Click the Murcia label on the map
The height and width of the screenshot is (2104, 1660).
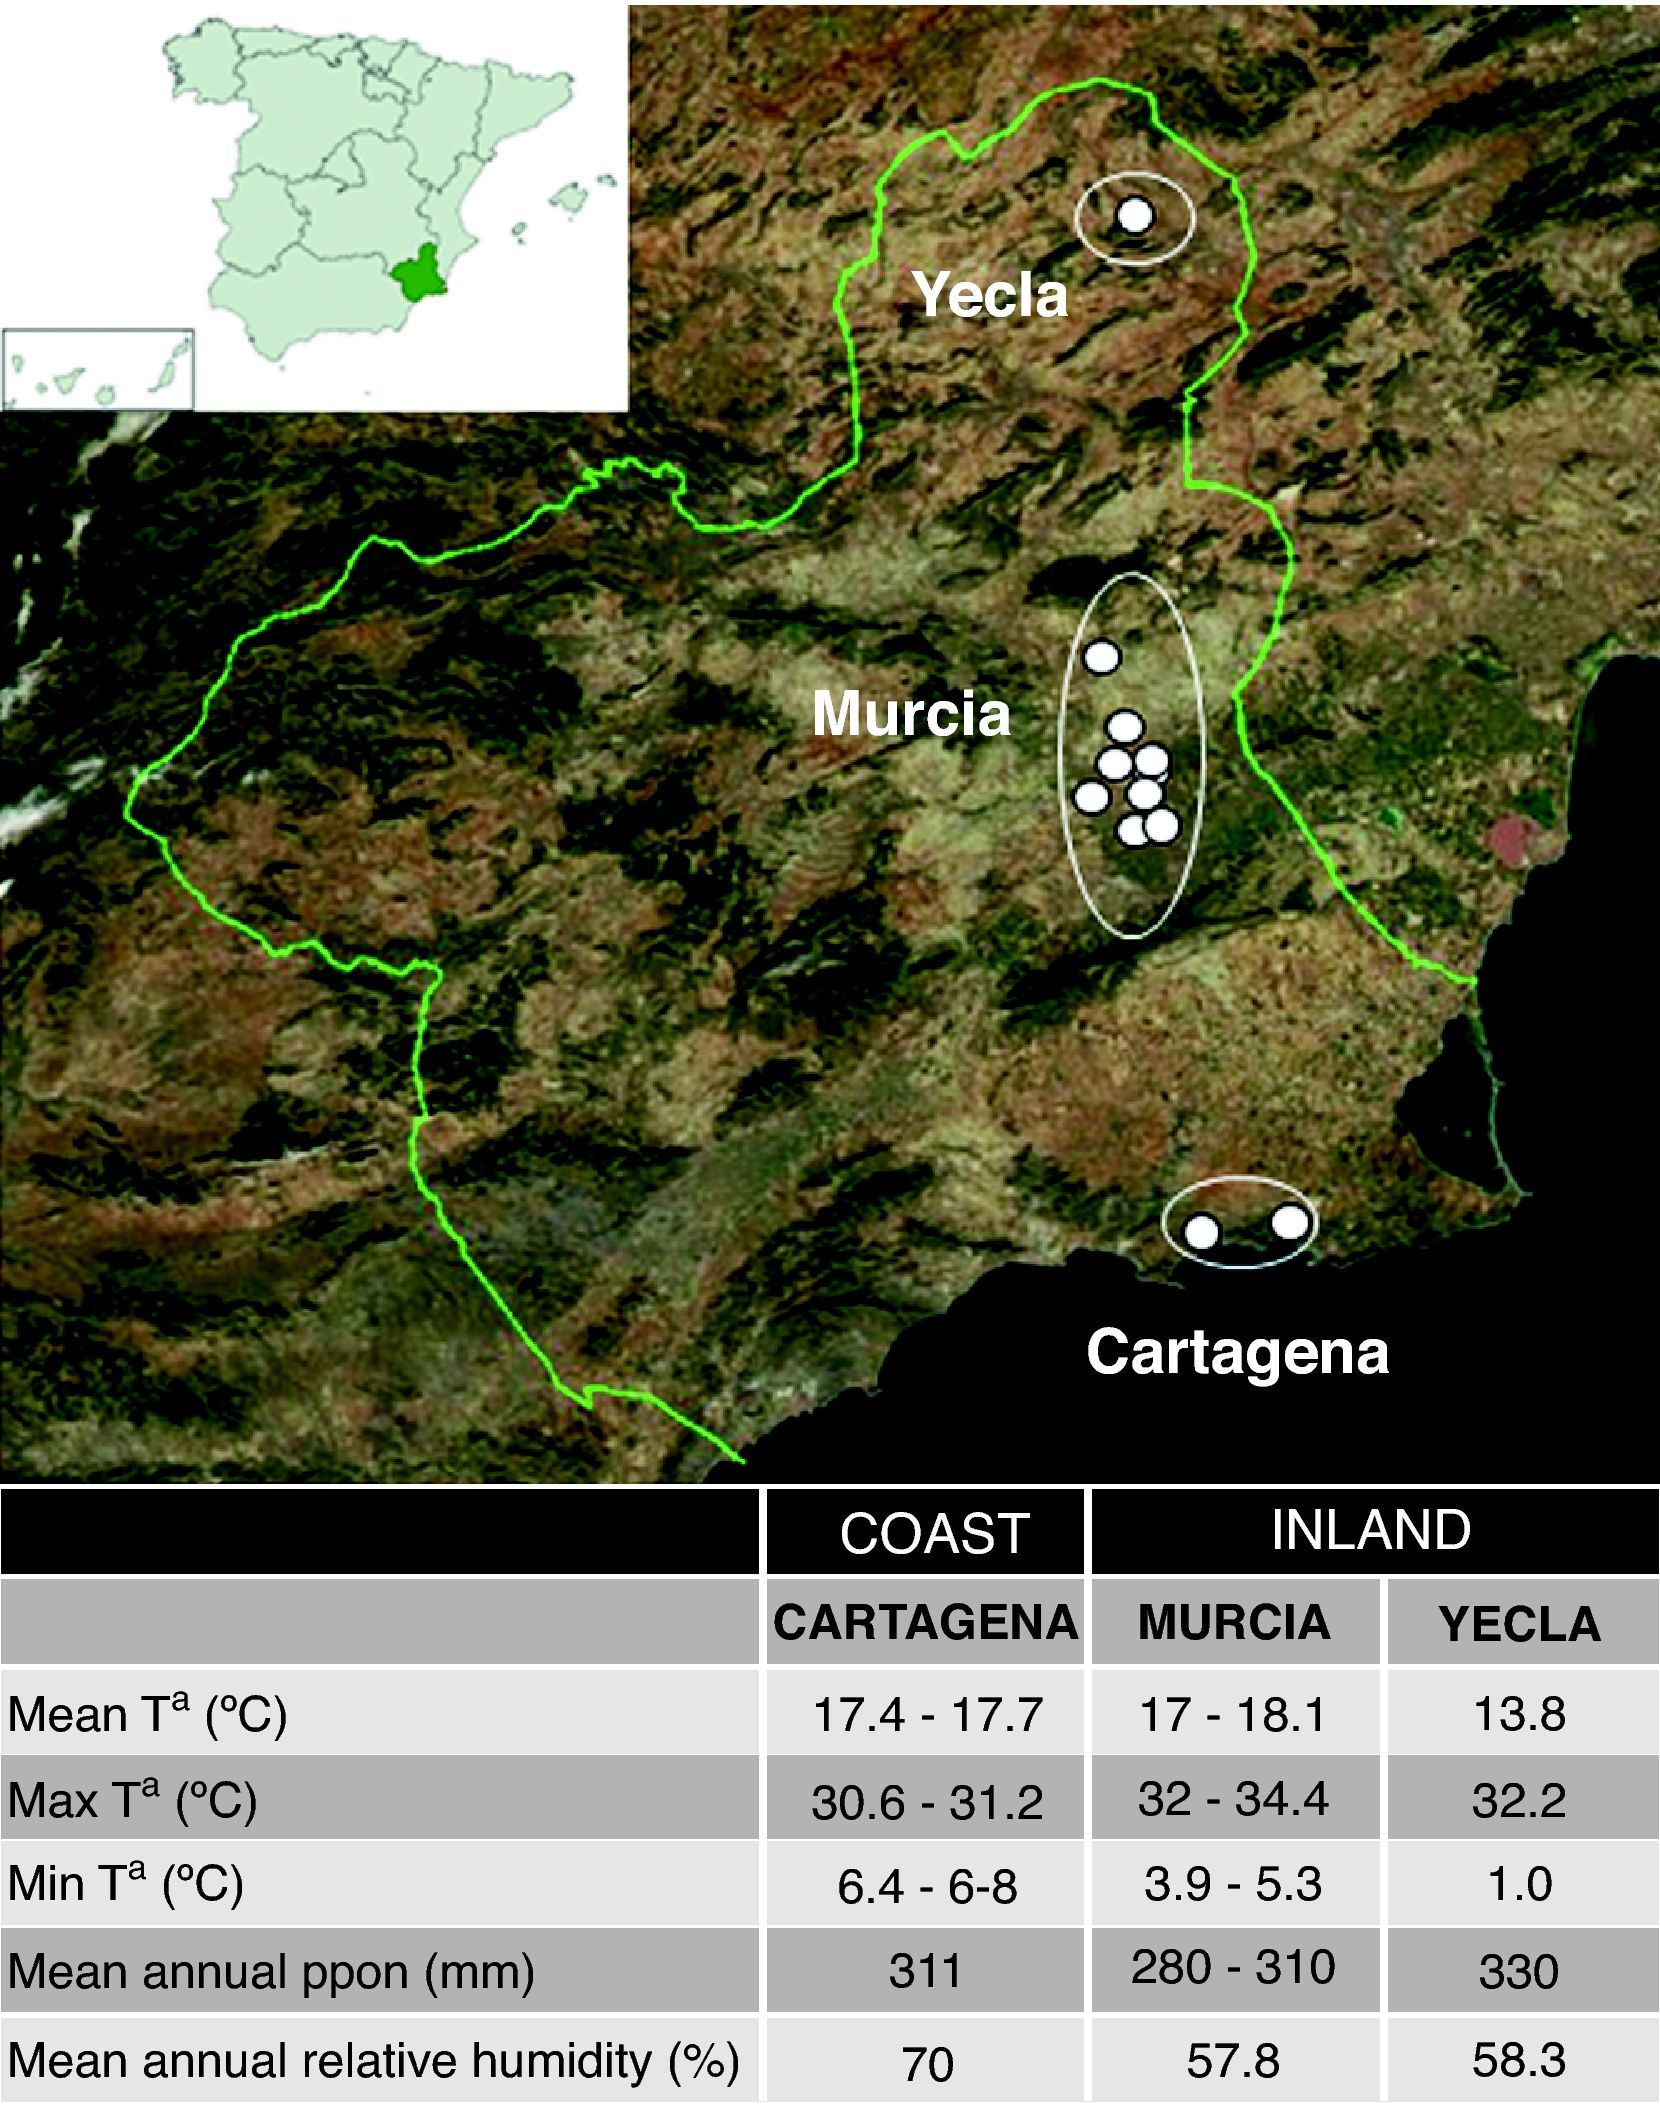911,714
